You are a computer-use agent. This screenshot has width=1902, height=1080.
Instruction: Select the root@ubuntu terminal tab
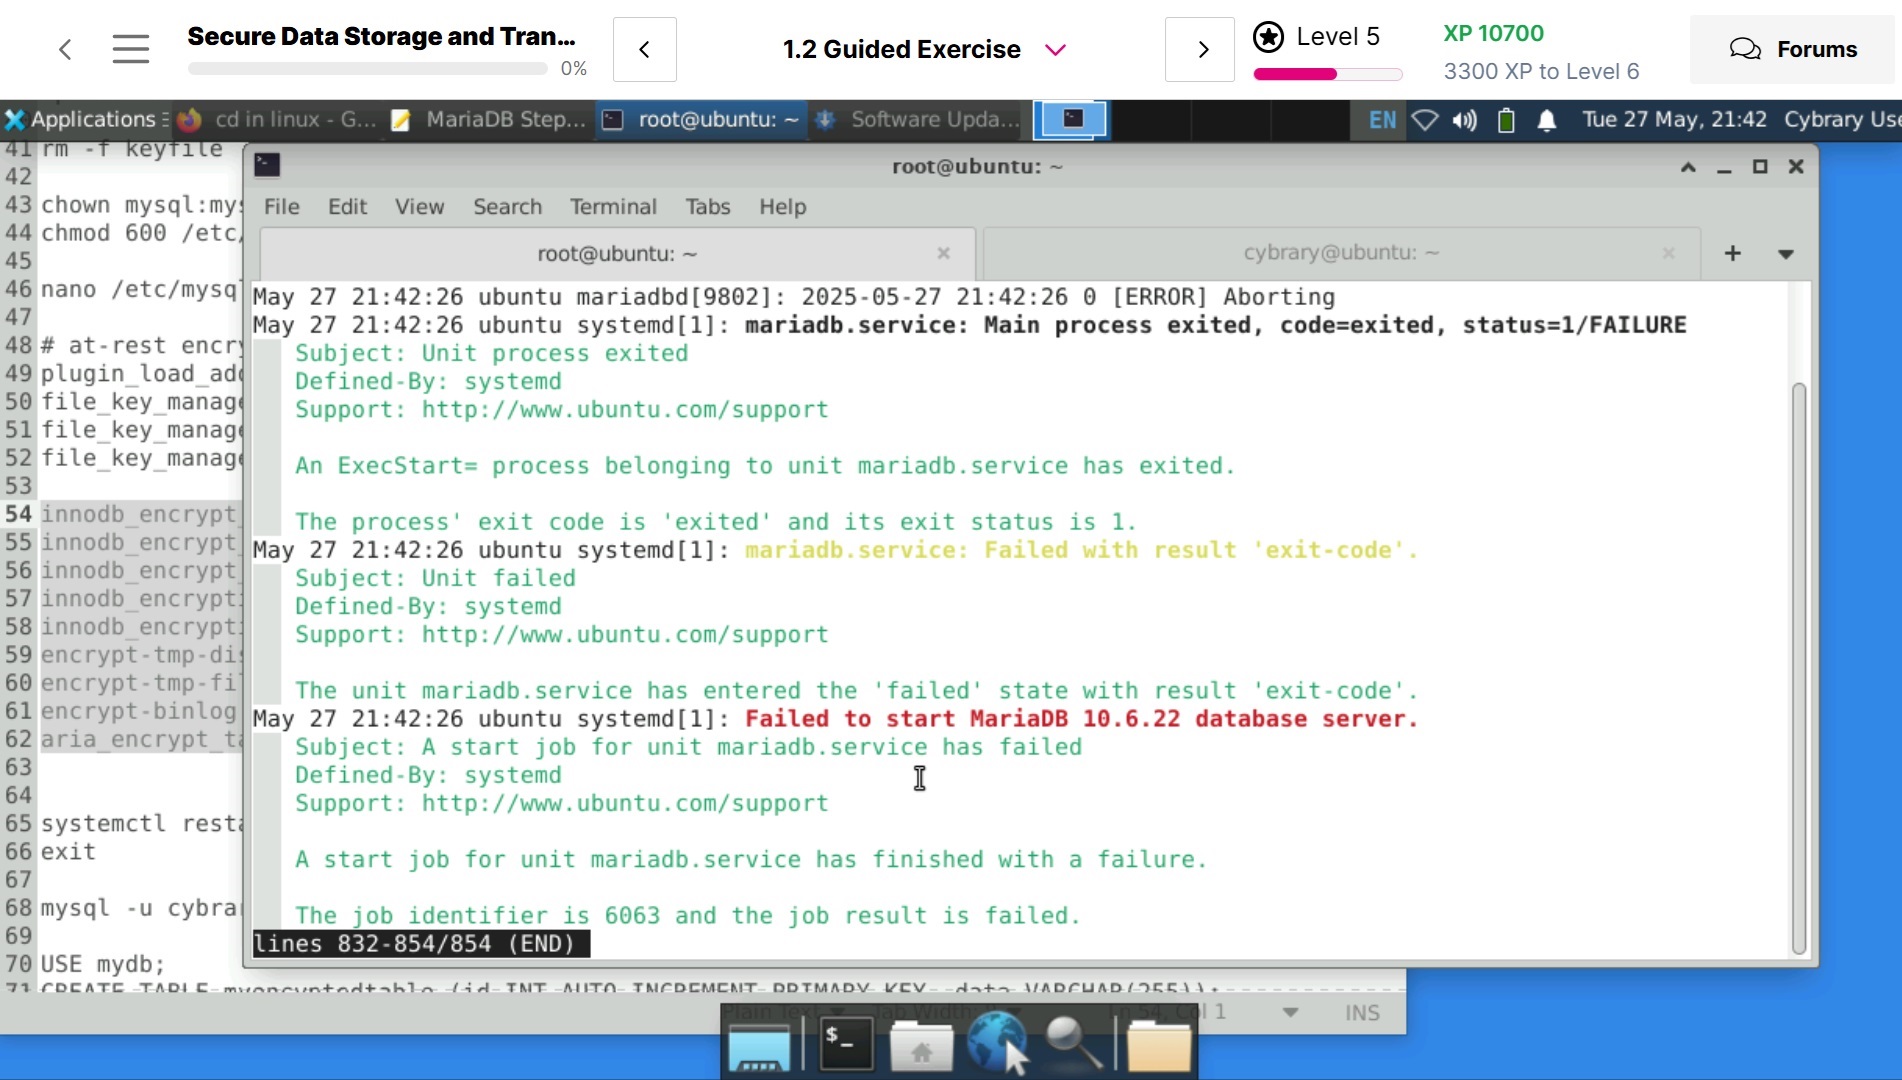(x=616, y=253)
